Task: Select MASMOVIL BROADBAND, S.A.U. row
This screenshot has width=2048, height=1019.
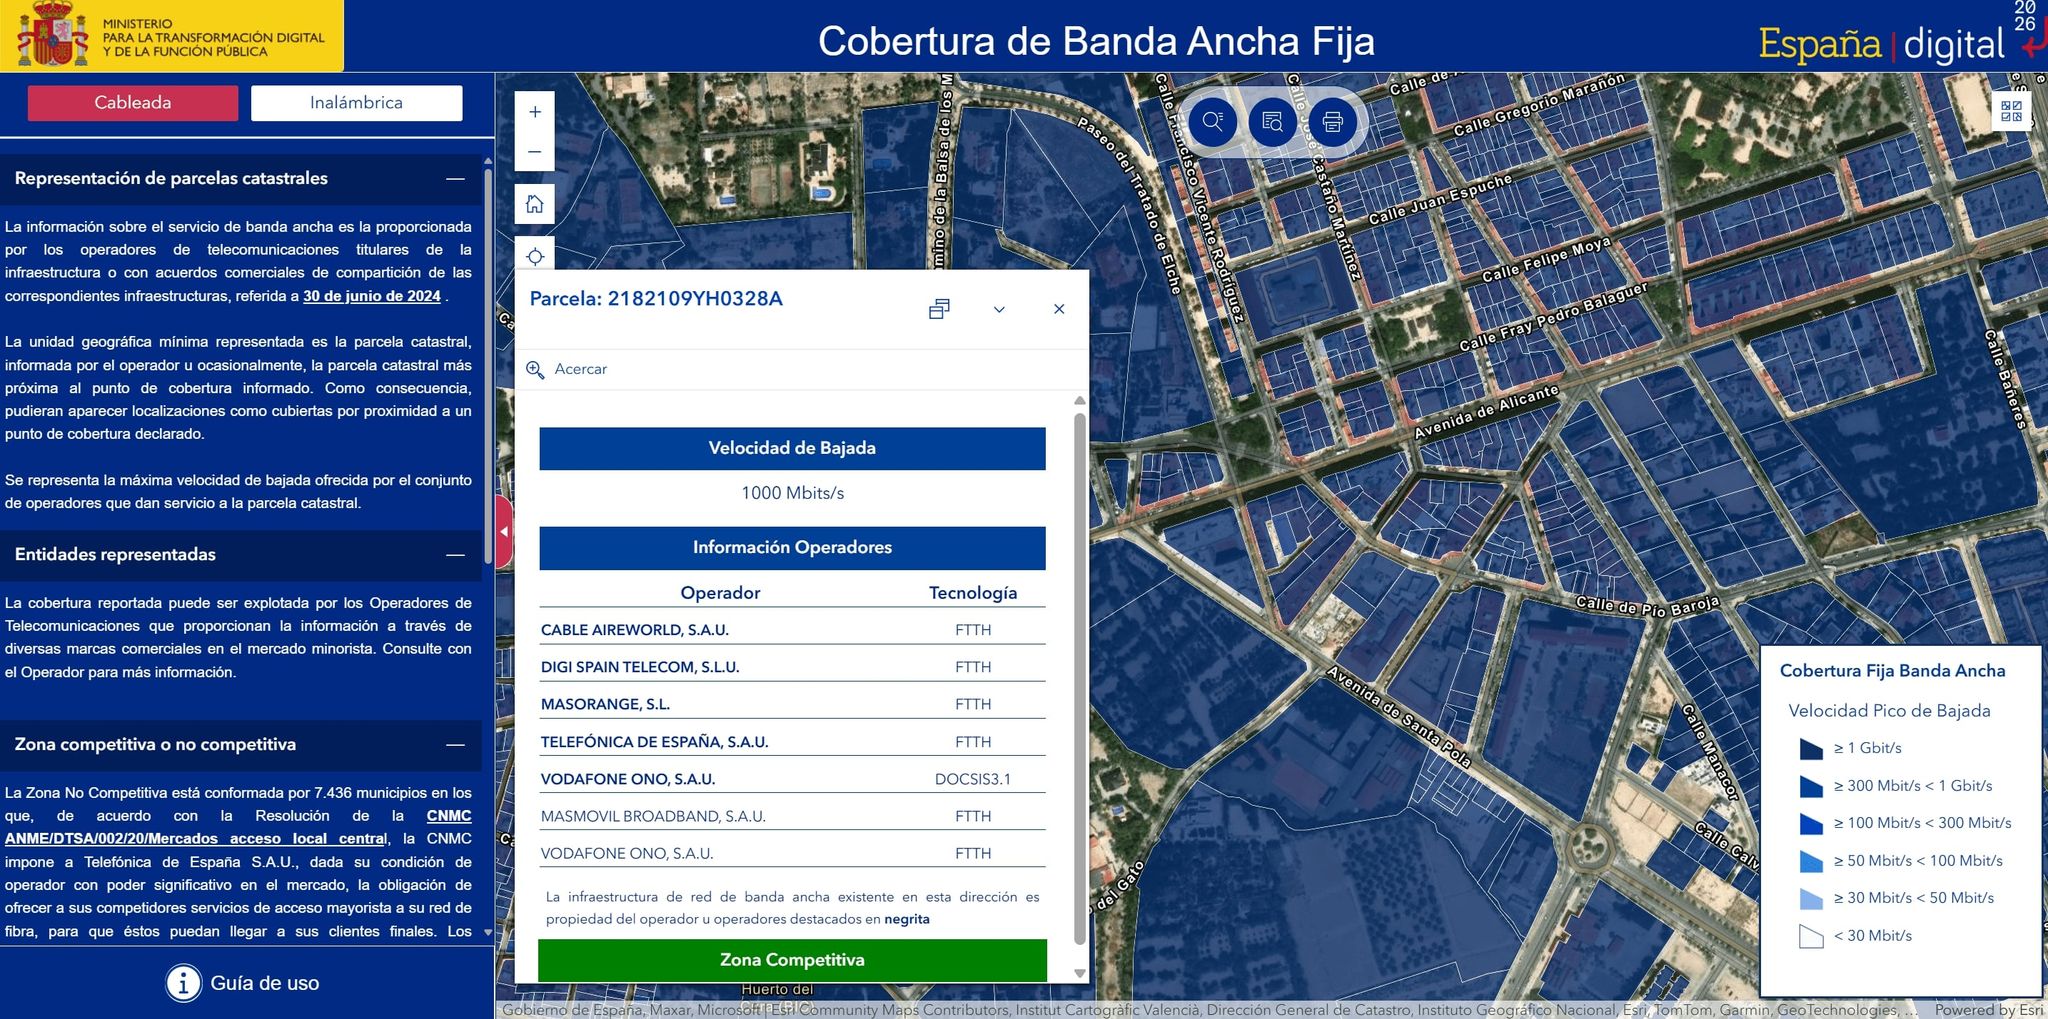Action: (x=792, y=816)
